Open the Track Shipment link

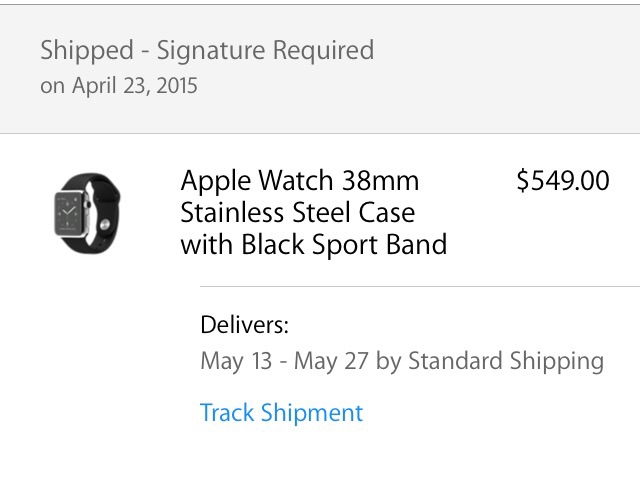pos(281,412)
